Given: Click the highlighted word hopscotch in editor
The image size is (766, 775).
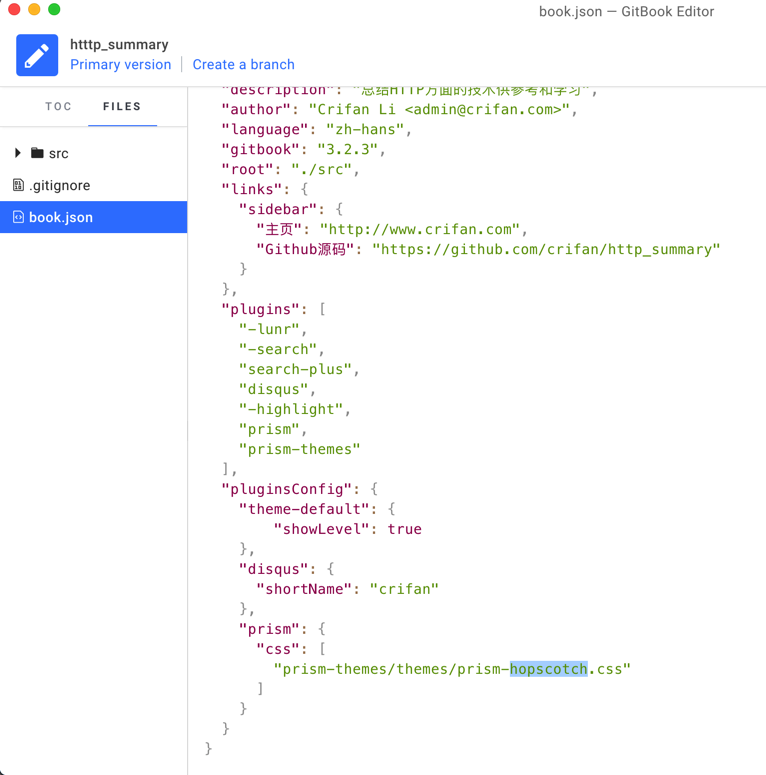Looking at the screenshot, I should [548, 669].
